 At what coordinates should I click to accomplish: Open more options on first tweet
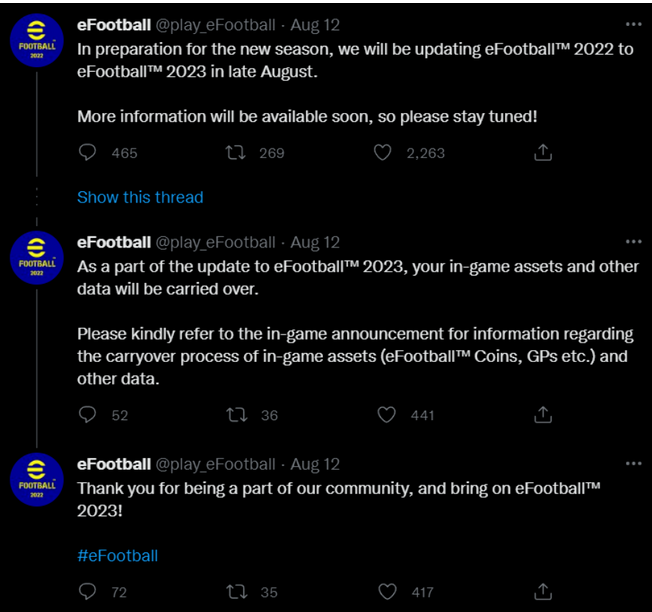(x=633, y=25)
